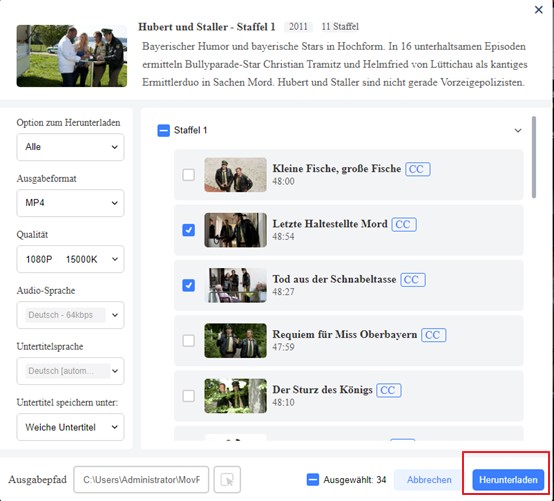Viewport: 554px width, 501px height.
Task: Open the Qualität 1080P 15000K dropdown
Action: point(70,259)
